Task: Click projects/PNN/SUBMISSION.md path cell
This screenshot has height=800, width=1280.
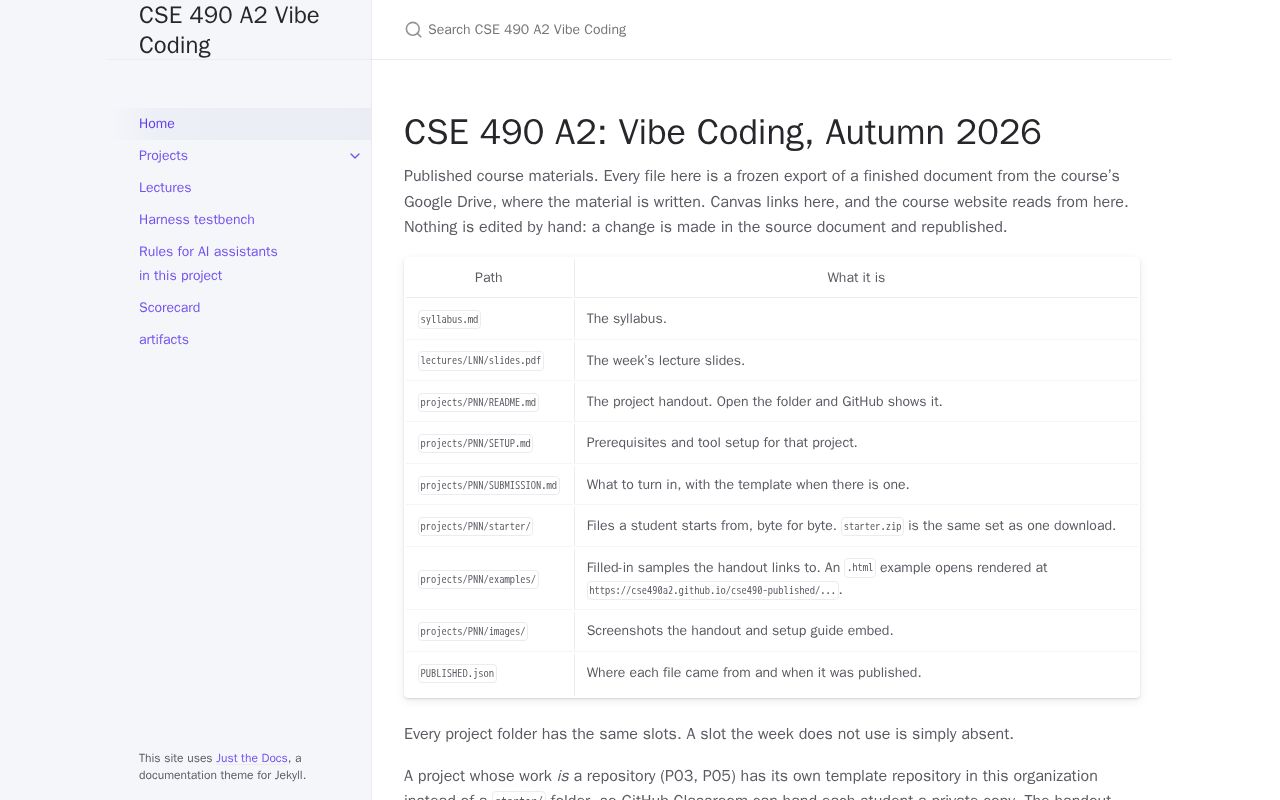Action: pos(489,485)
